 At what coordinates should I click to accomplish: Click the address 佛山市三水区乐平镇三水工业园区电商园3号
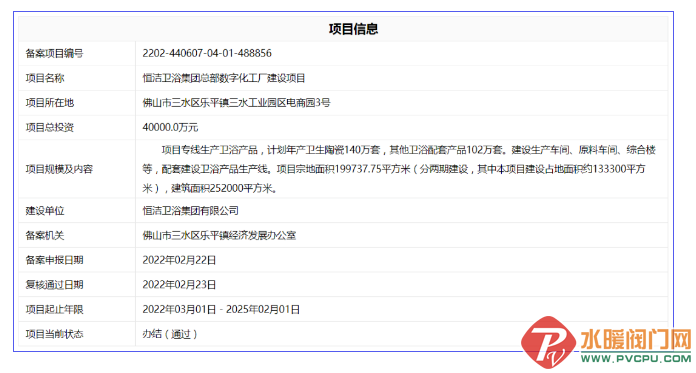237,103
